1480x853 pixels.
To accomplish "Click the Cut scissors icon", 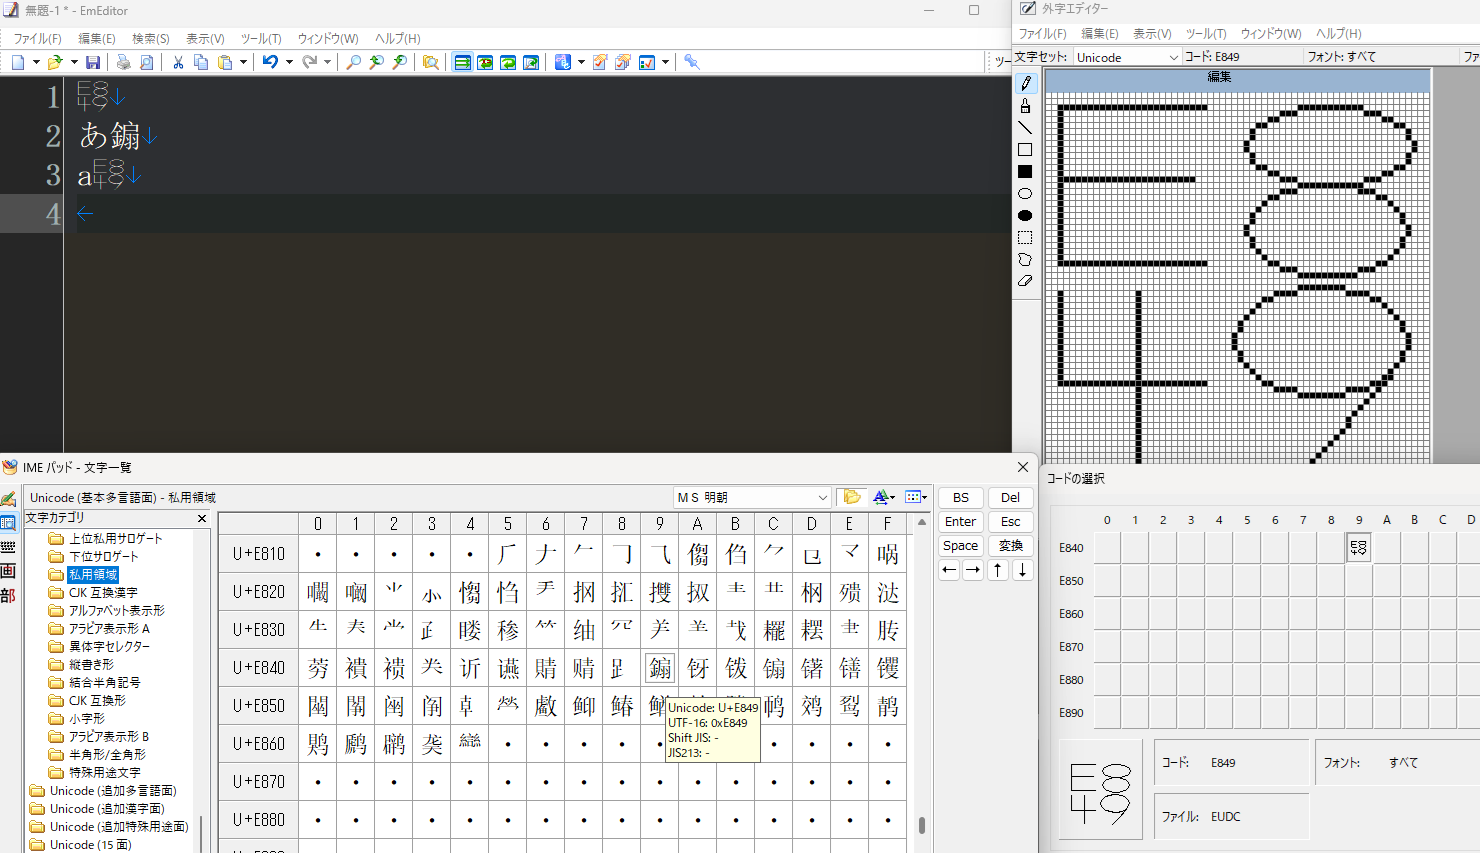I will [178, 62].
